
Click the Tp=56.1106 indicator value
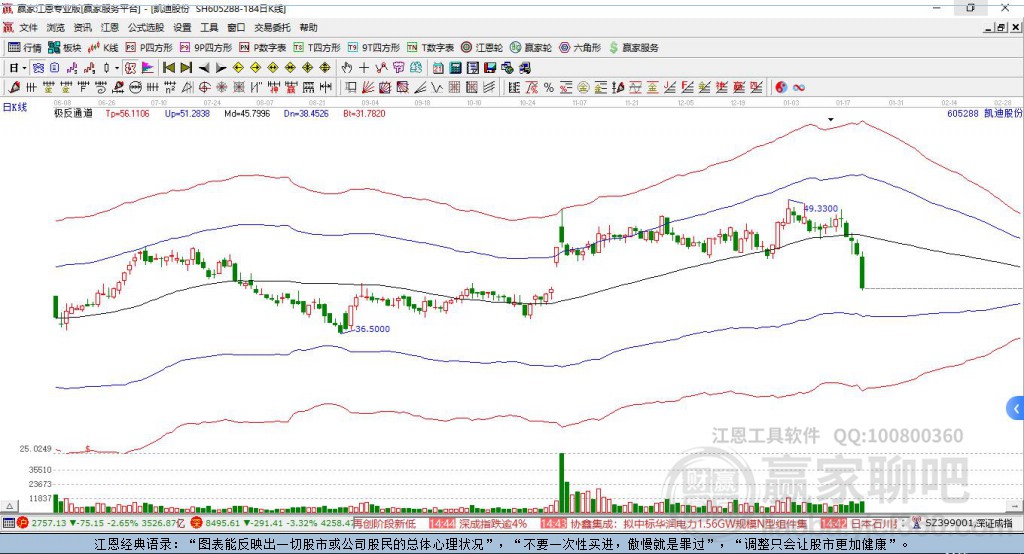(x=127, y=114)
